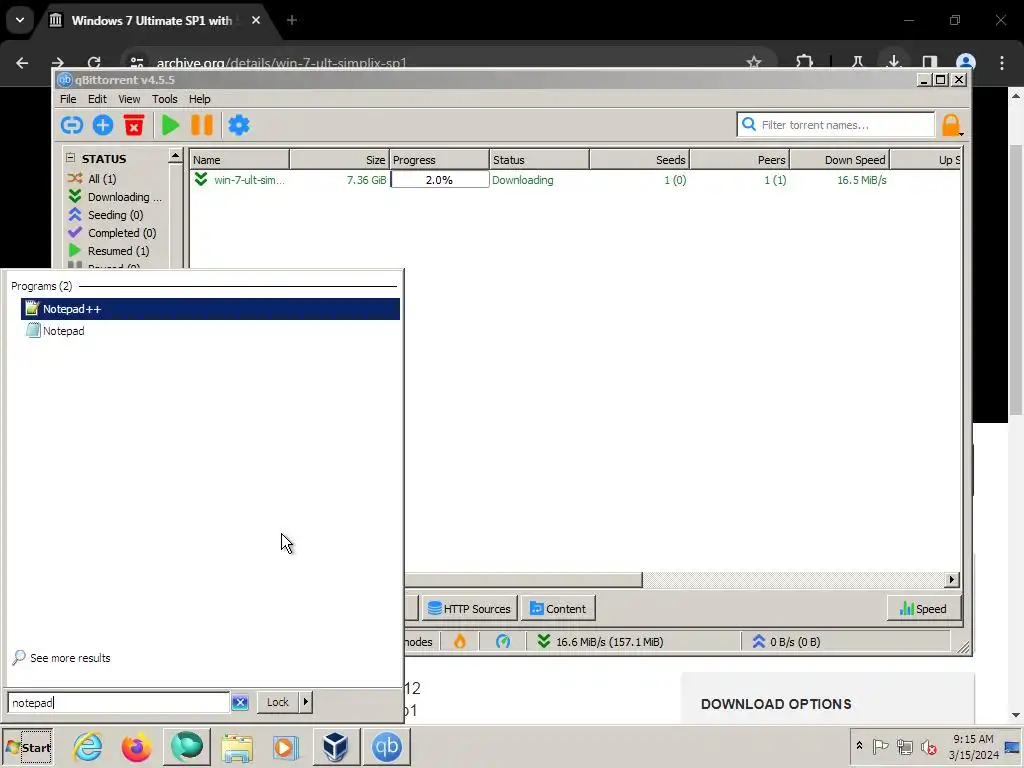Switch to the HTTP Sources tab

470,609
